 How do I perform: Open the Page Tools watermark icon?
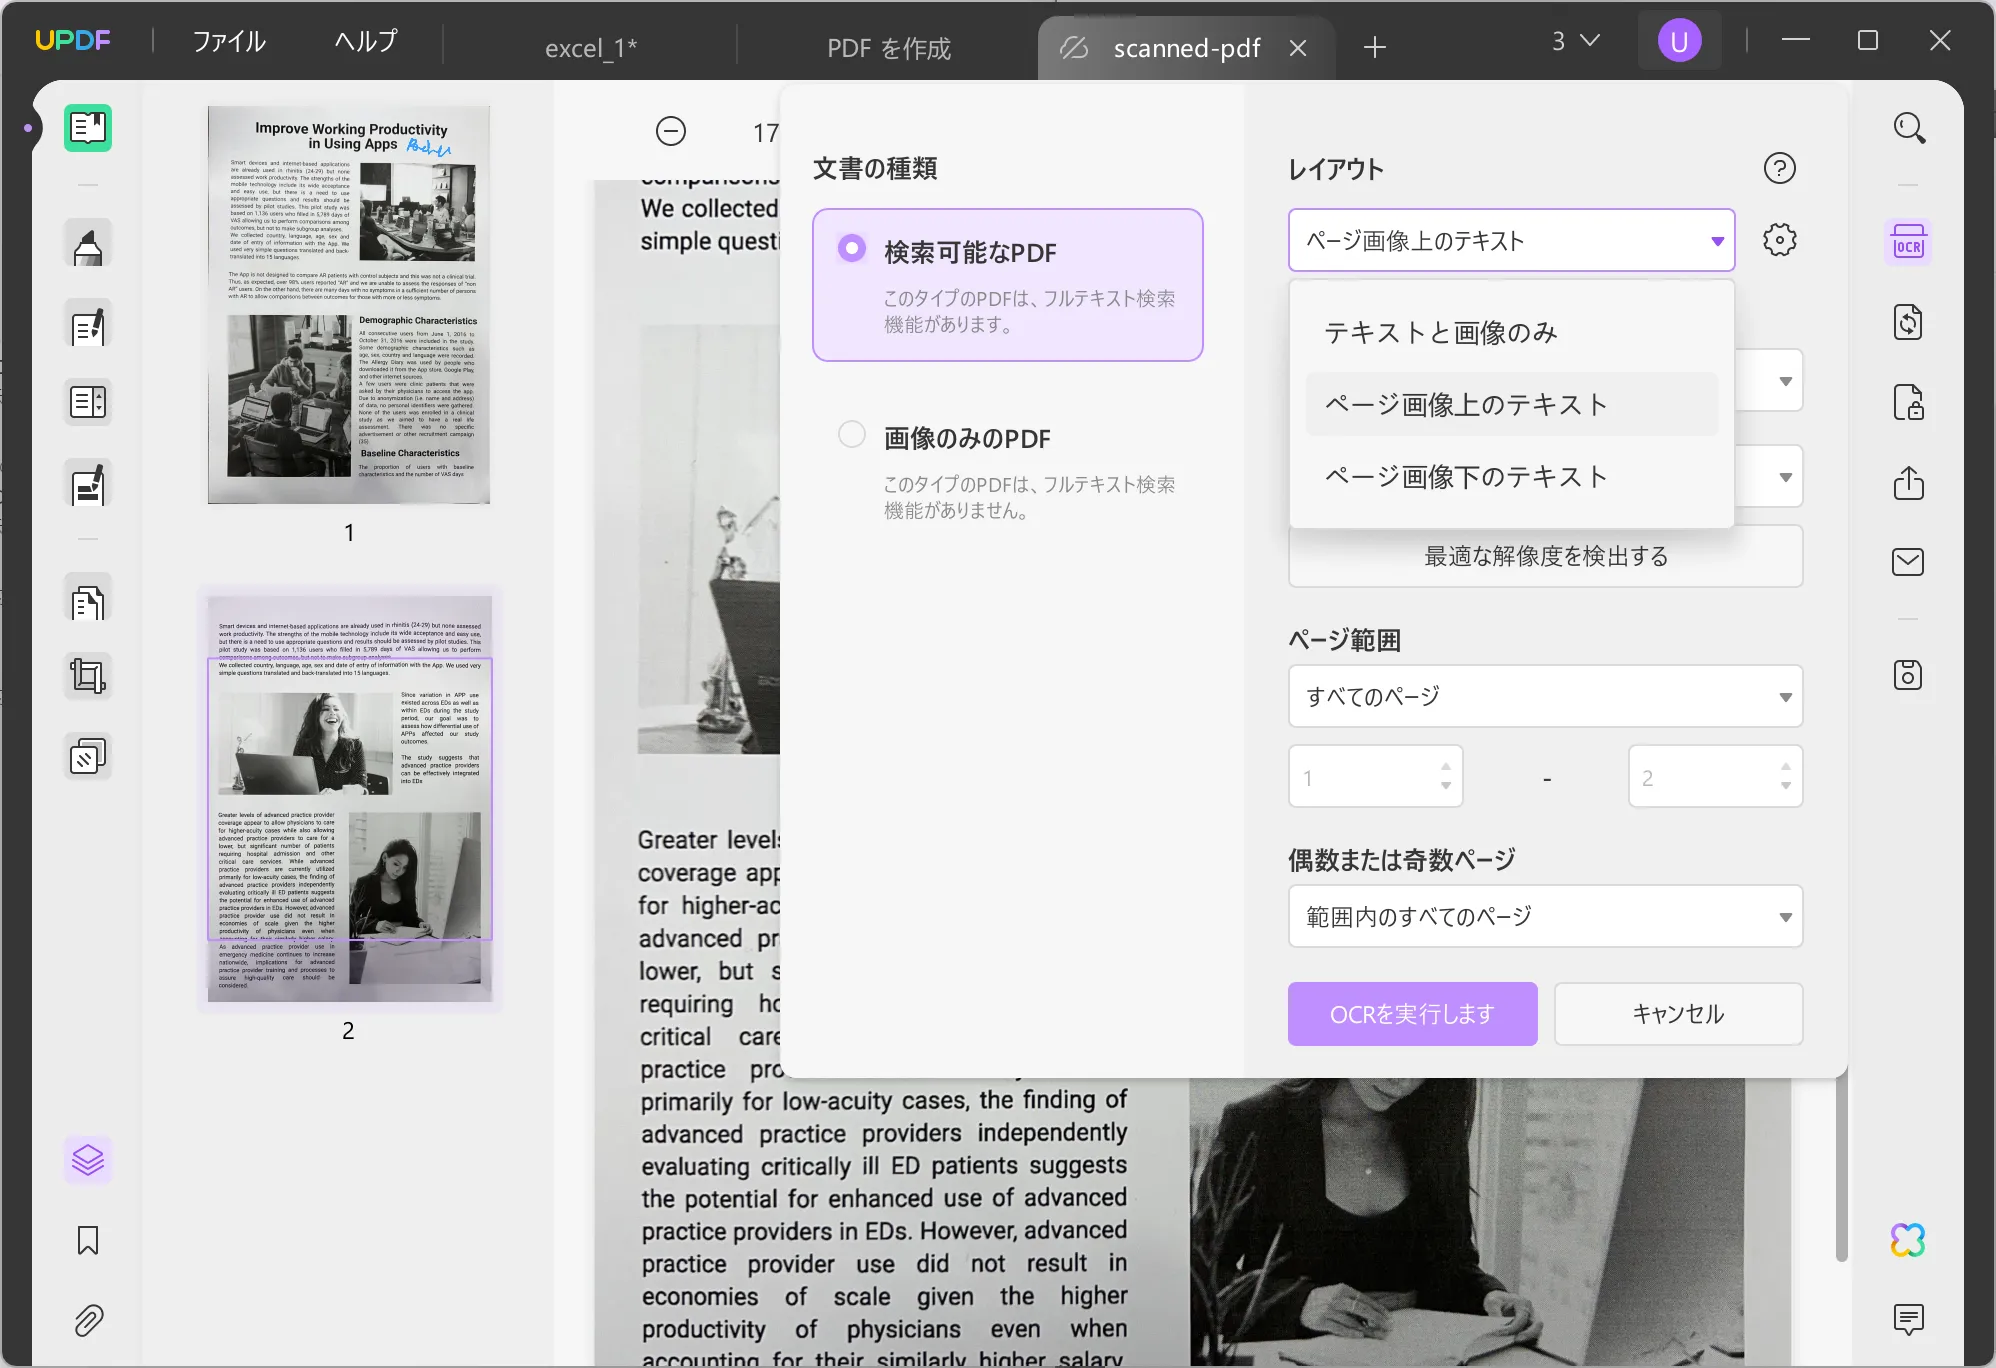(x=88, y=757)
